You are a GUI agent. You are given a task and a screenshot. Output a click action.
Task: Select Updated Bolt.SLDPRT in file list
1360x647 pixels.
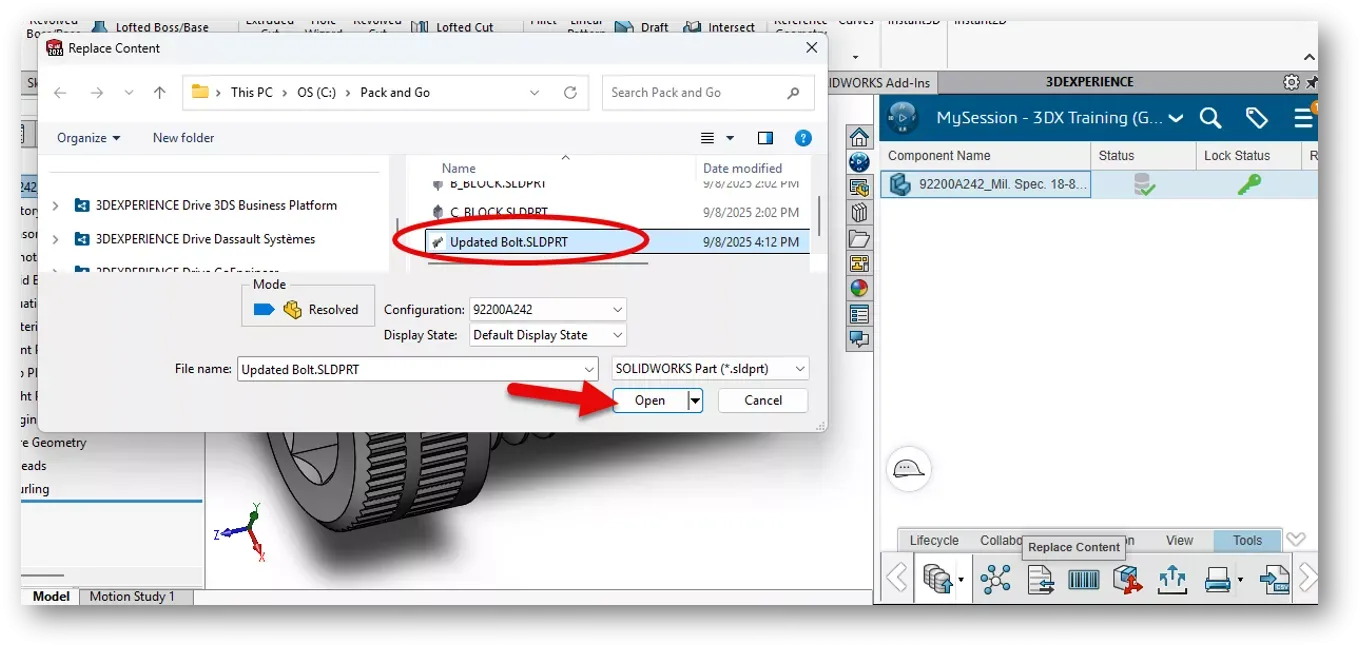(617, 241)
